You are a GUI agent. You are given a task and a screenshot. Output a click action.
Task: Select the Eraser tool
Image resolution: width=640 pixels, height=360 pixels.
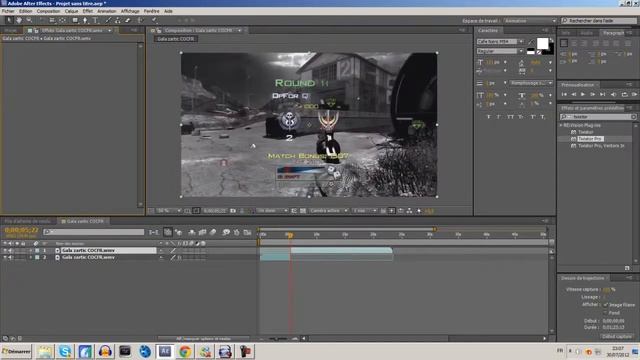128,20
